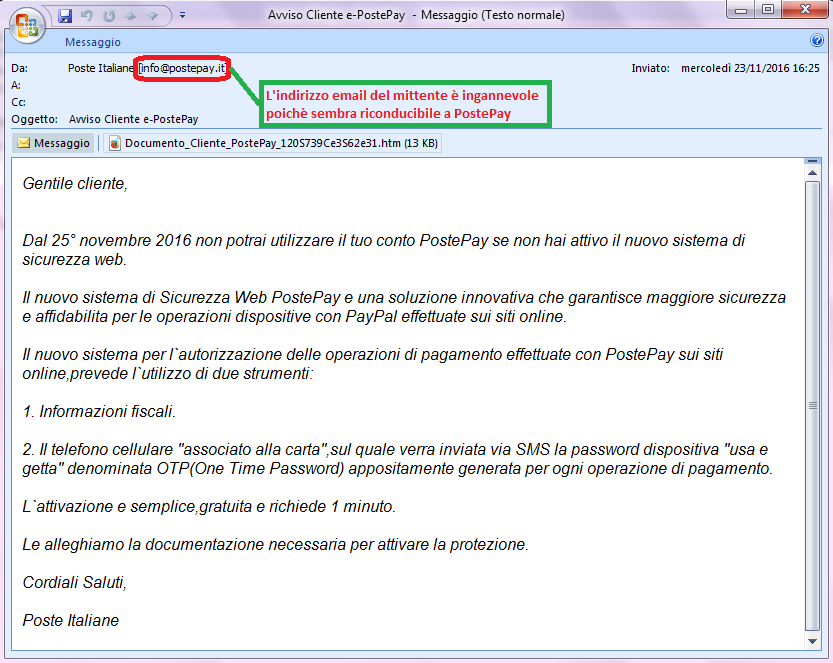The width and height of the screenshot is (833, 663).
Task: Save the message with the floppy icon
Action: click(65, 16)
